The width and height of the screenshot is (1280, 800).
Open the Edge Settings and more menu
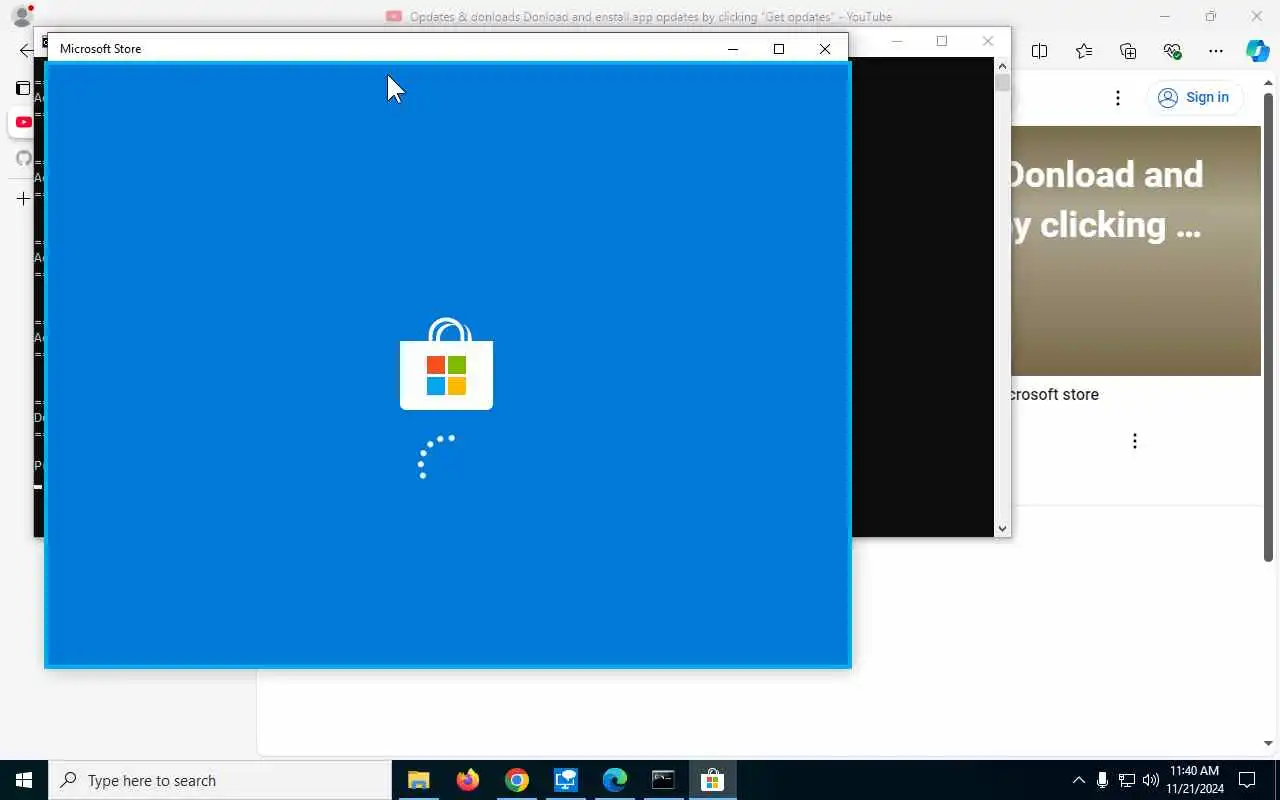[1216, 51]
